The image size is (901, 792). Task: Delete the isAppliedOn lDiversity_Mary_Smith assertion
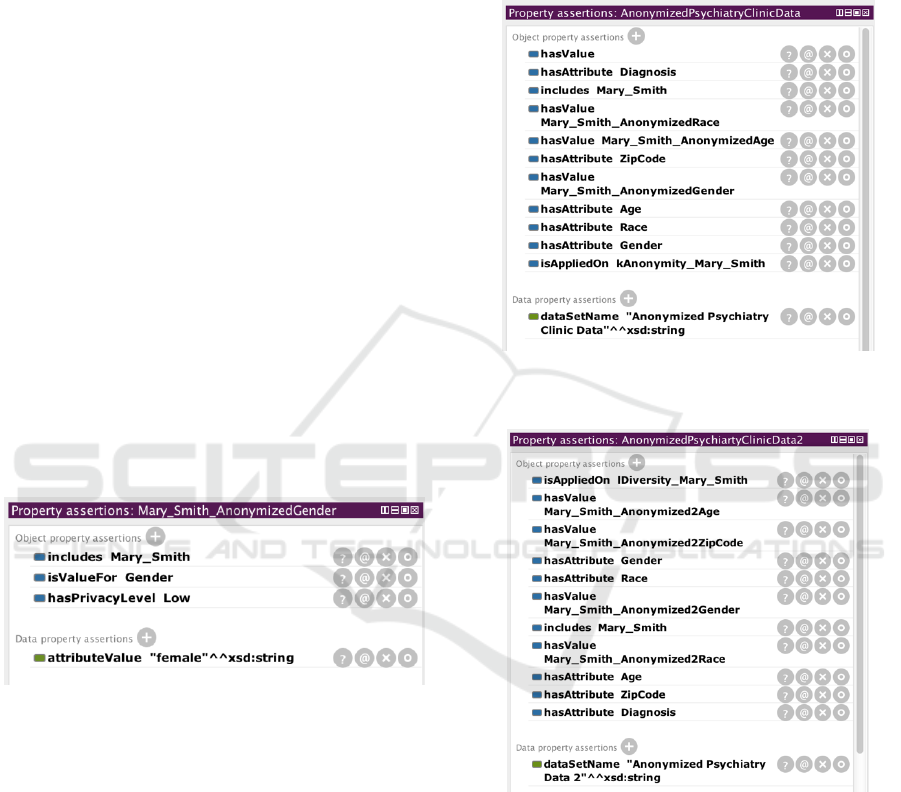coord(824,481)
